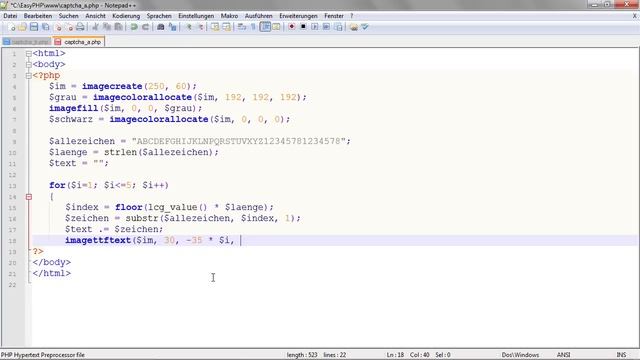Viewport: 640px width, 360px height.
Task: Open the ? help menu
Action: [x=351, y=16]
